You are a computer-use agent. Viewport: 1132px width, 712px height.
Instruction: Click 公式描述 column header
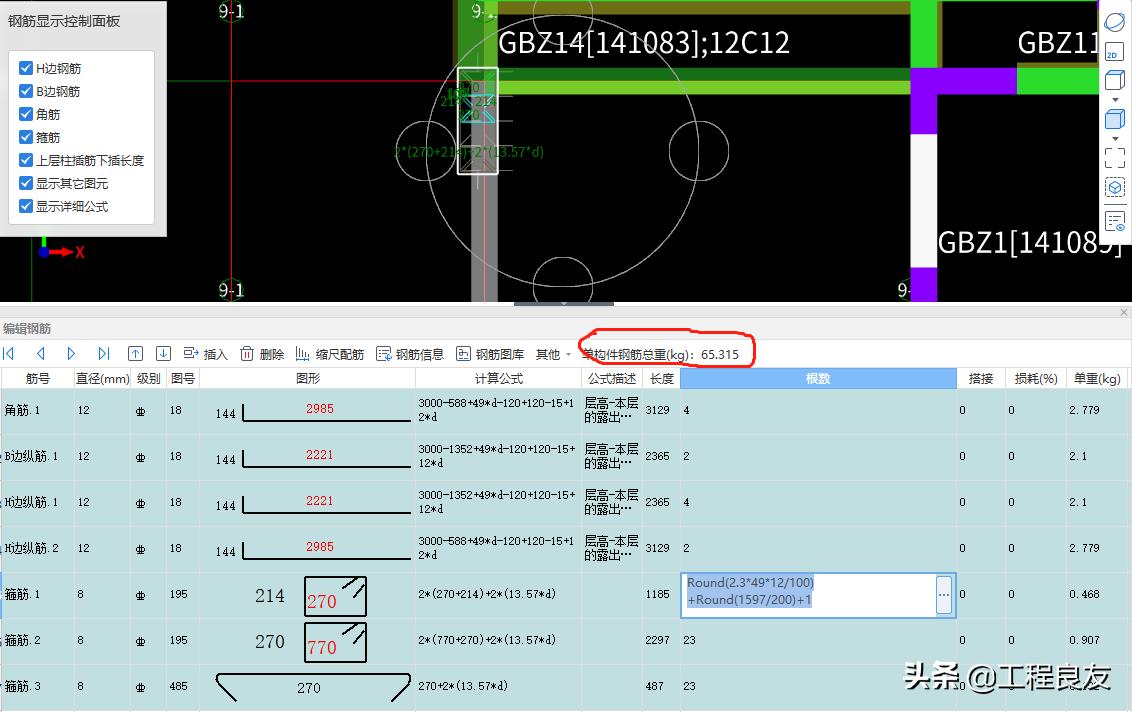tap(611, 378)
